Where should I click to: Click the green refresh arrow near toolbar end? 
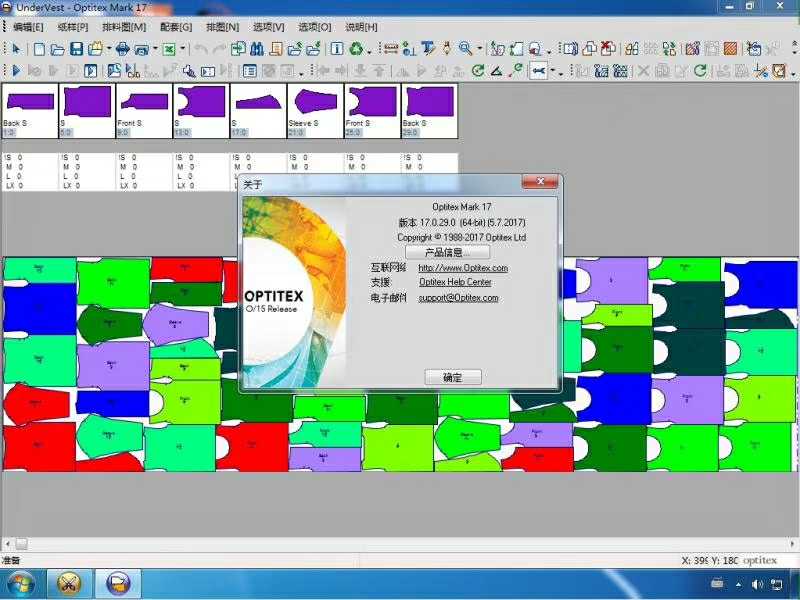[x=701, y=70]
